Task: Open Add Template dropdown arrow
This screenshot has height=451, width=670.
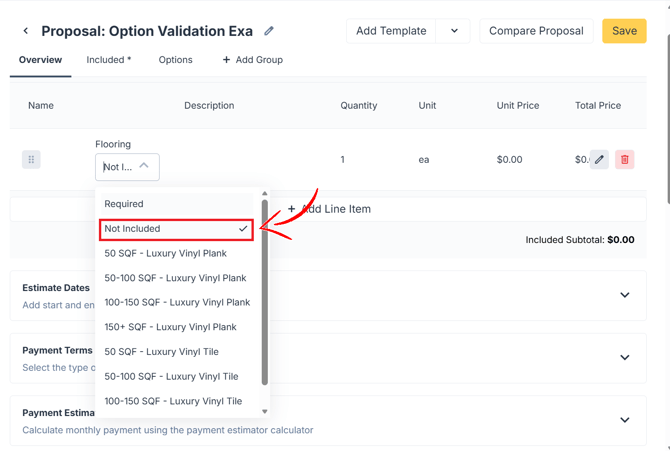Action: click(x=454, y=31)
